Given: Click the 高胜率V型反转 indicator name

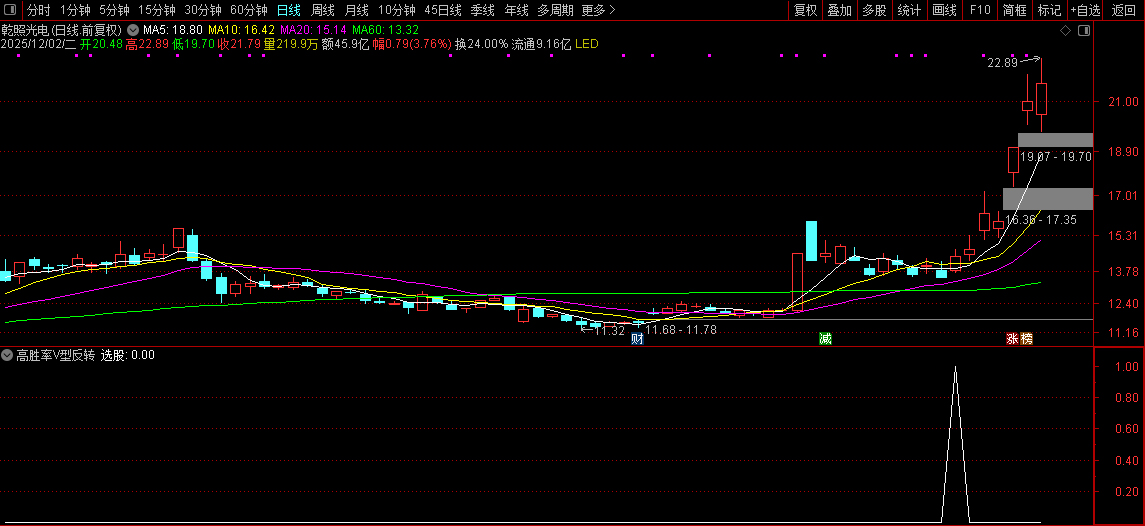Looking at the screenshot, I should click(x=55, y=355).
